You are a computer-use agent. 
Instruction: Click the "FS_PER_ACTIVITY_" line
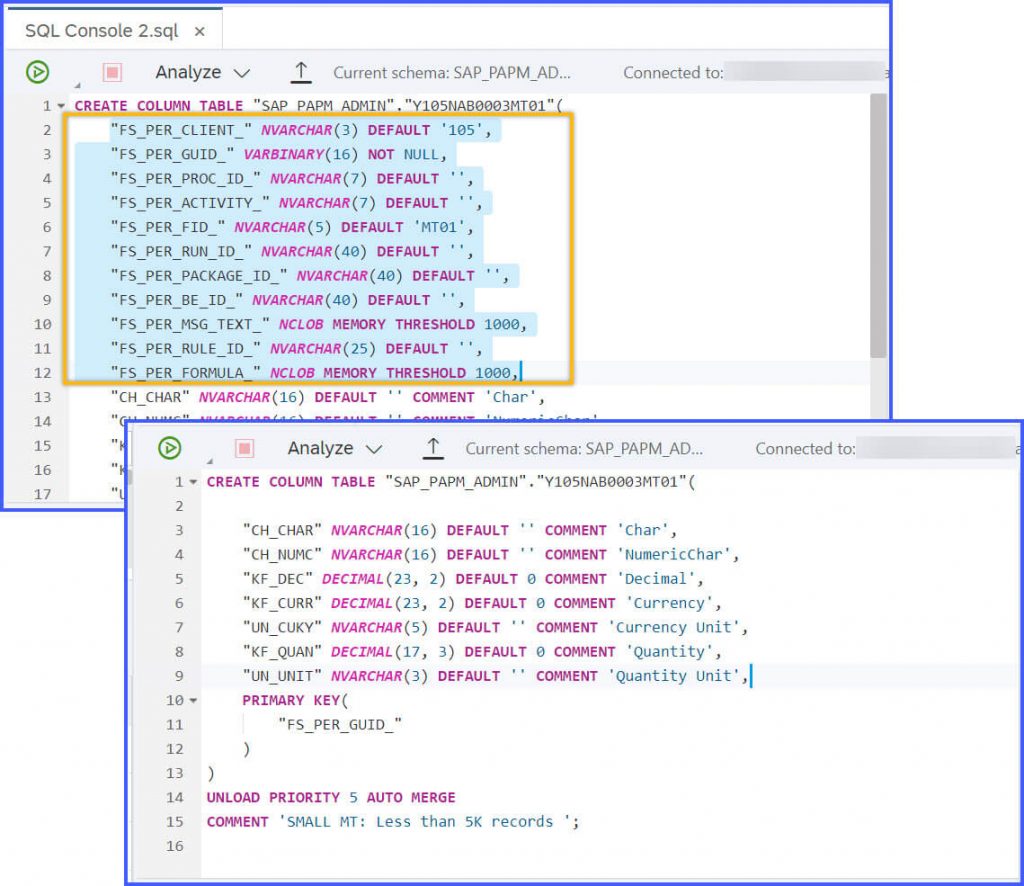click(296, 202)
